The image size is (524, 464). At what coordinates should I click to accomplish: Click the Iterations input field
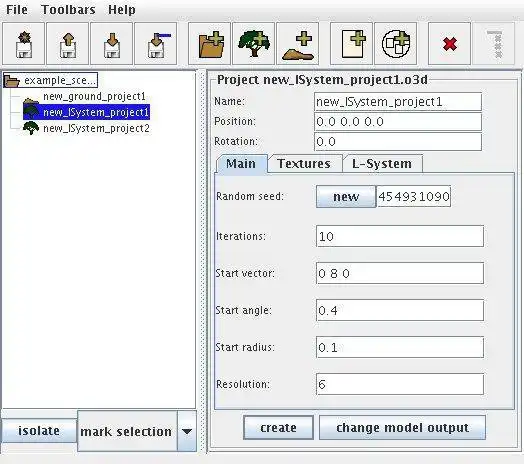click(x=400, y=236)
